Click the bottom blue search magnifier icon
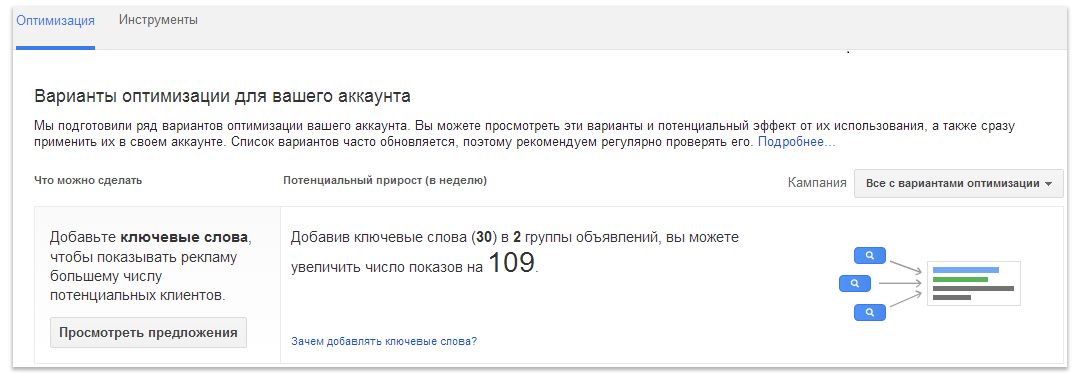 [x=870, y=312]
